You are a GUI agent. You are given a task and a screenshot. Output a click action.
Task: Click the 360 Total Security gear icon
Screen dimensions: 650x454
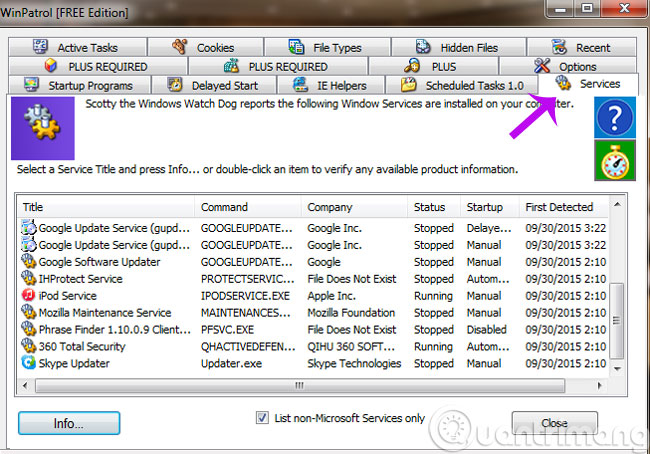coord(28,346)
